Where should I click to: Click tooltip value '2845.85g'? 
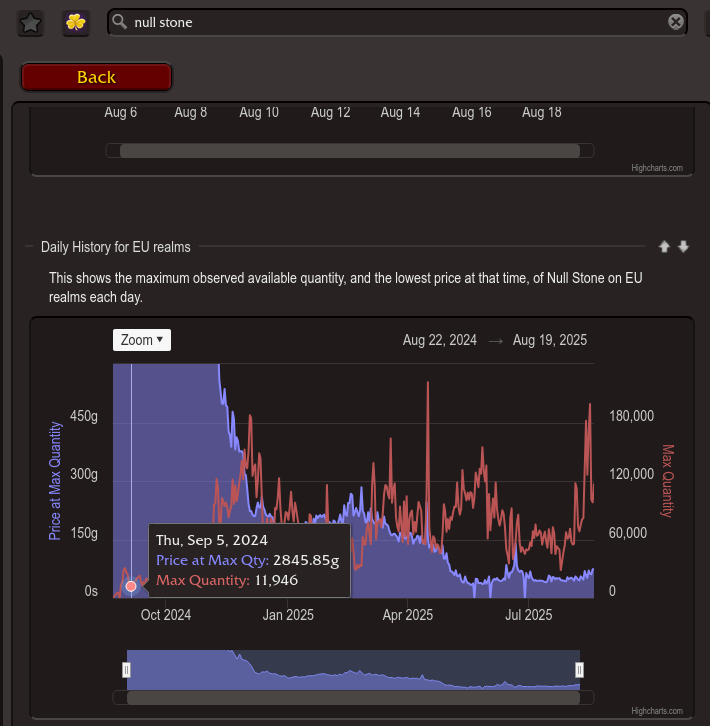pos(306,560)
